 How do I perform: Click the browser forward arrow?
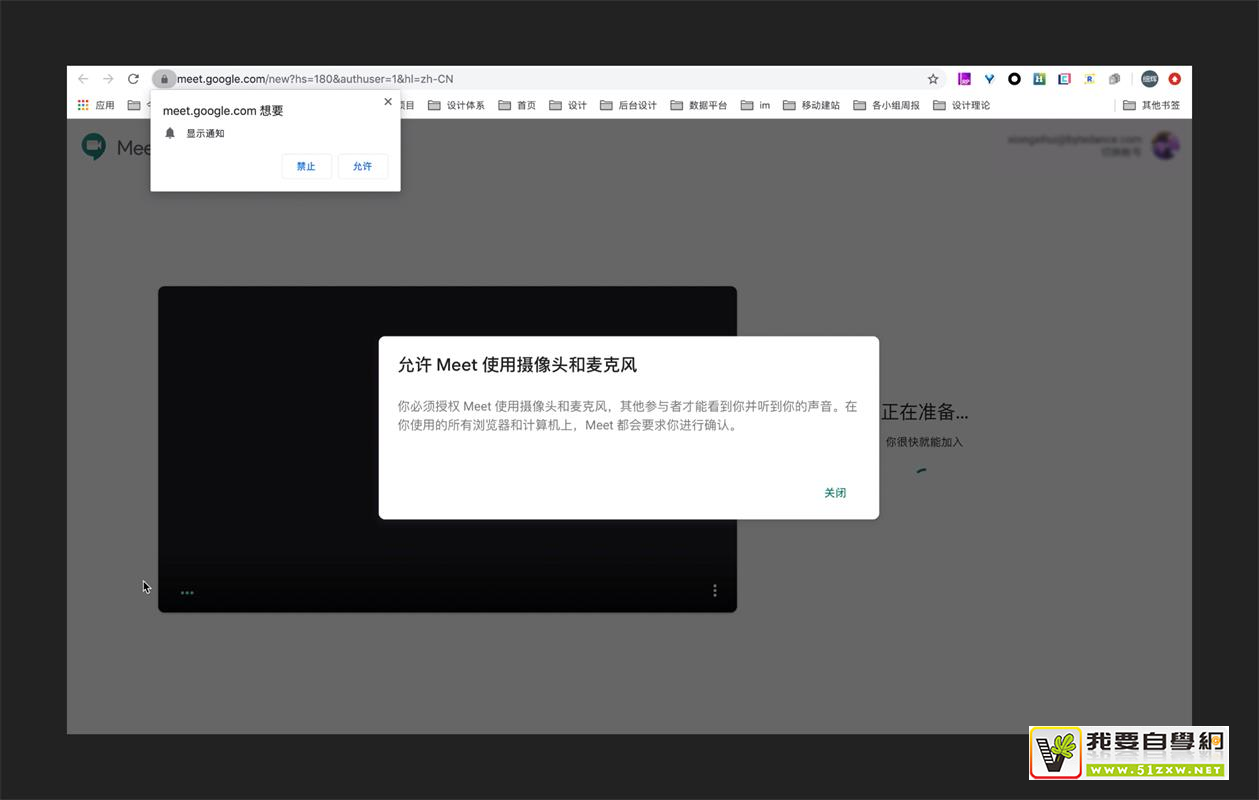tap(108, 79)
